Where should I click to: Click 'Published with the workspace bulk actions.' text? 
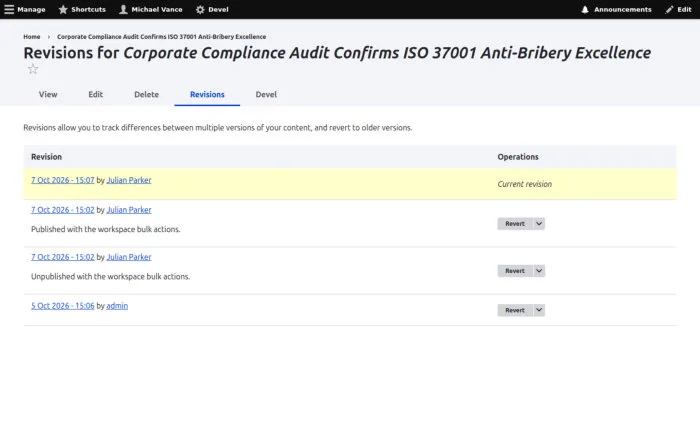pos(106,229)
